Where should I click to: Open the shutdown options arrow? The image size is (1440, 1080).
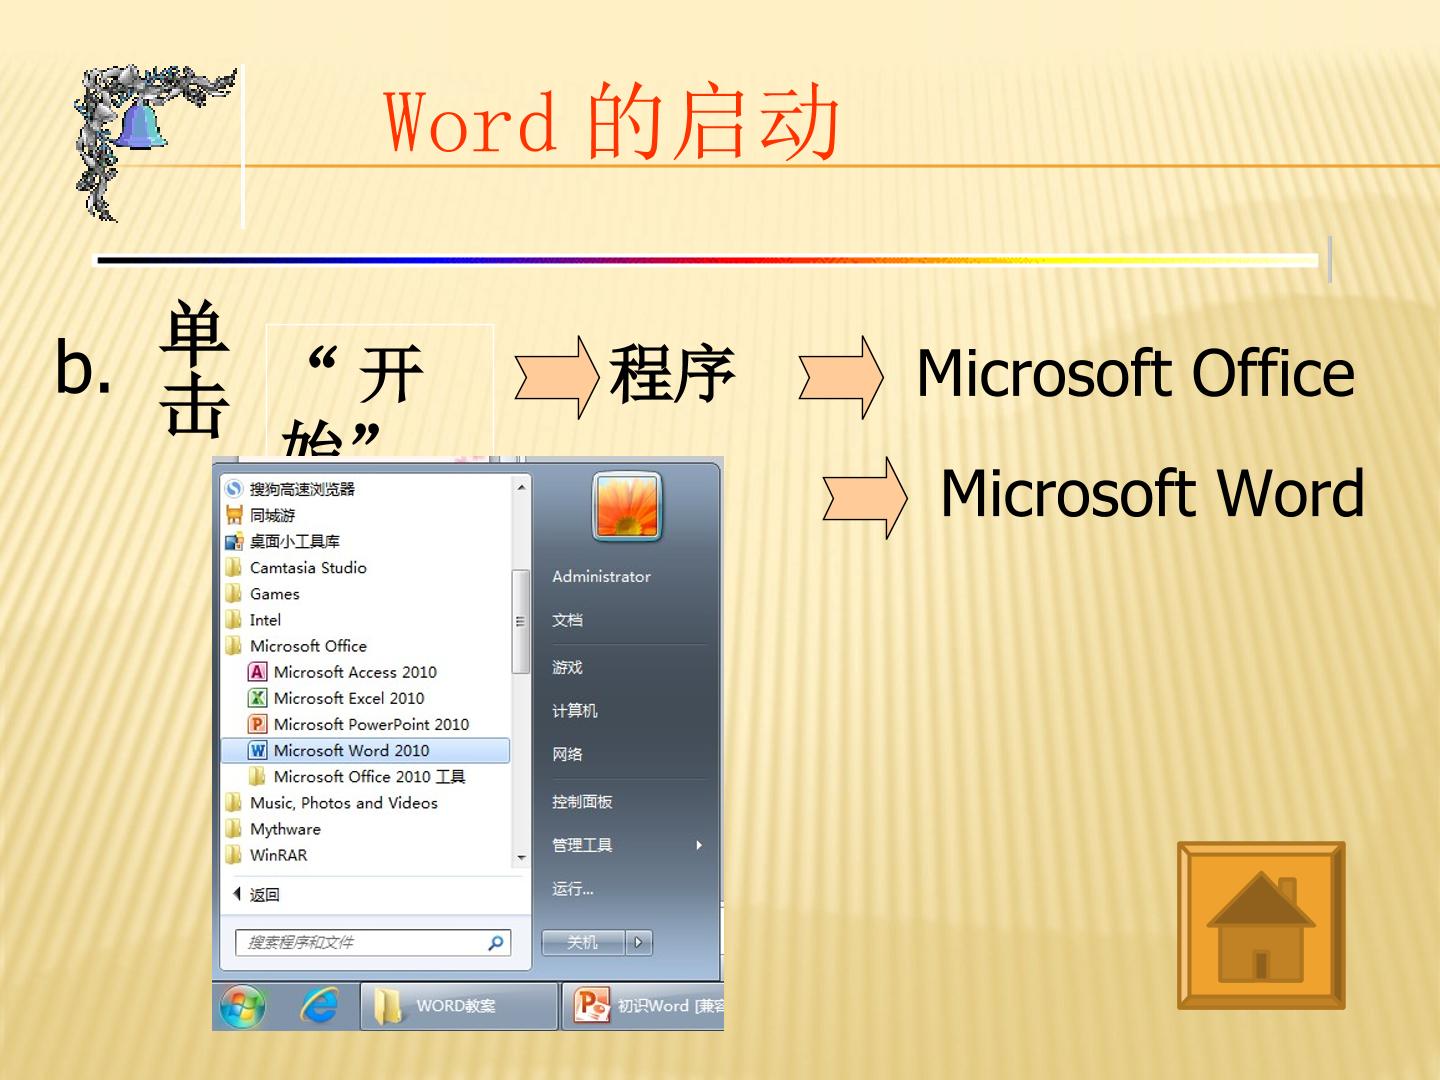click(639, 942)
